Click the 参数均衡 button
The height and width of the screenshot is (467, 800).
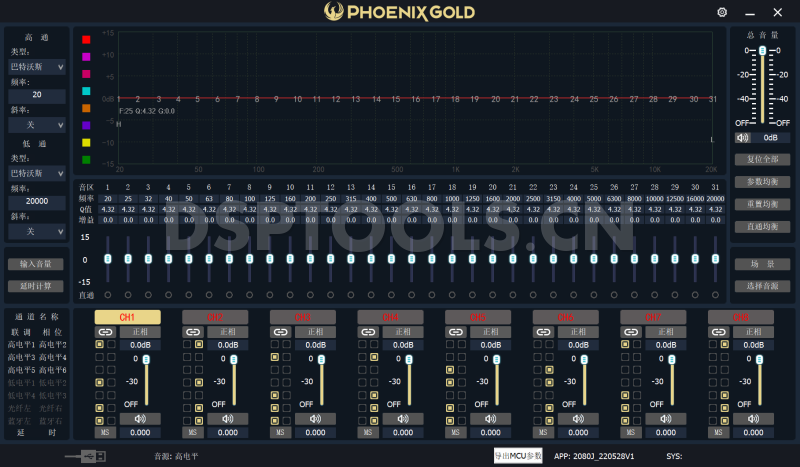pyautogui.click(x=763, y=182)
